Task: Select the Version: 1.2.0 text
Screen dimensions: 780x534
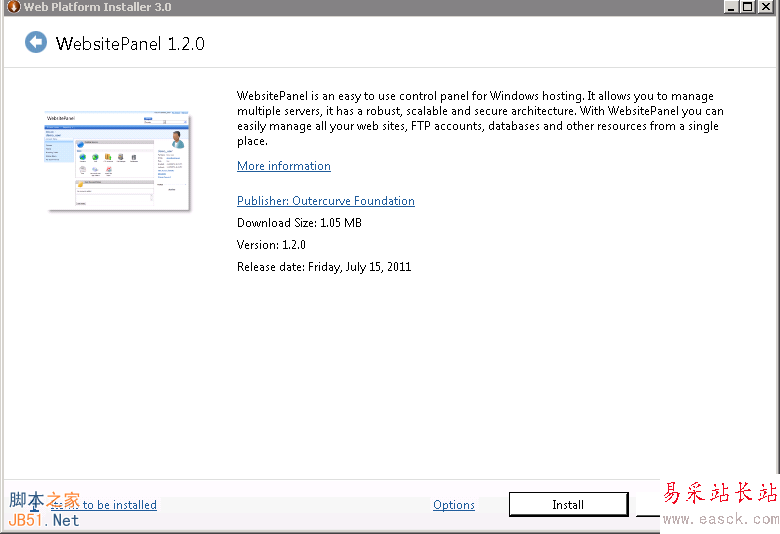Action: pos(271,244)
